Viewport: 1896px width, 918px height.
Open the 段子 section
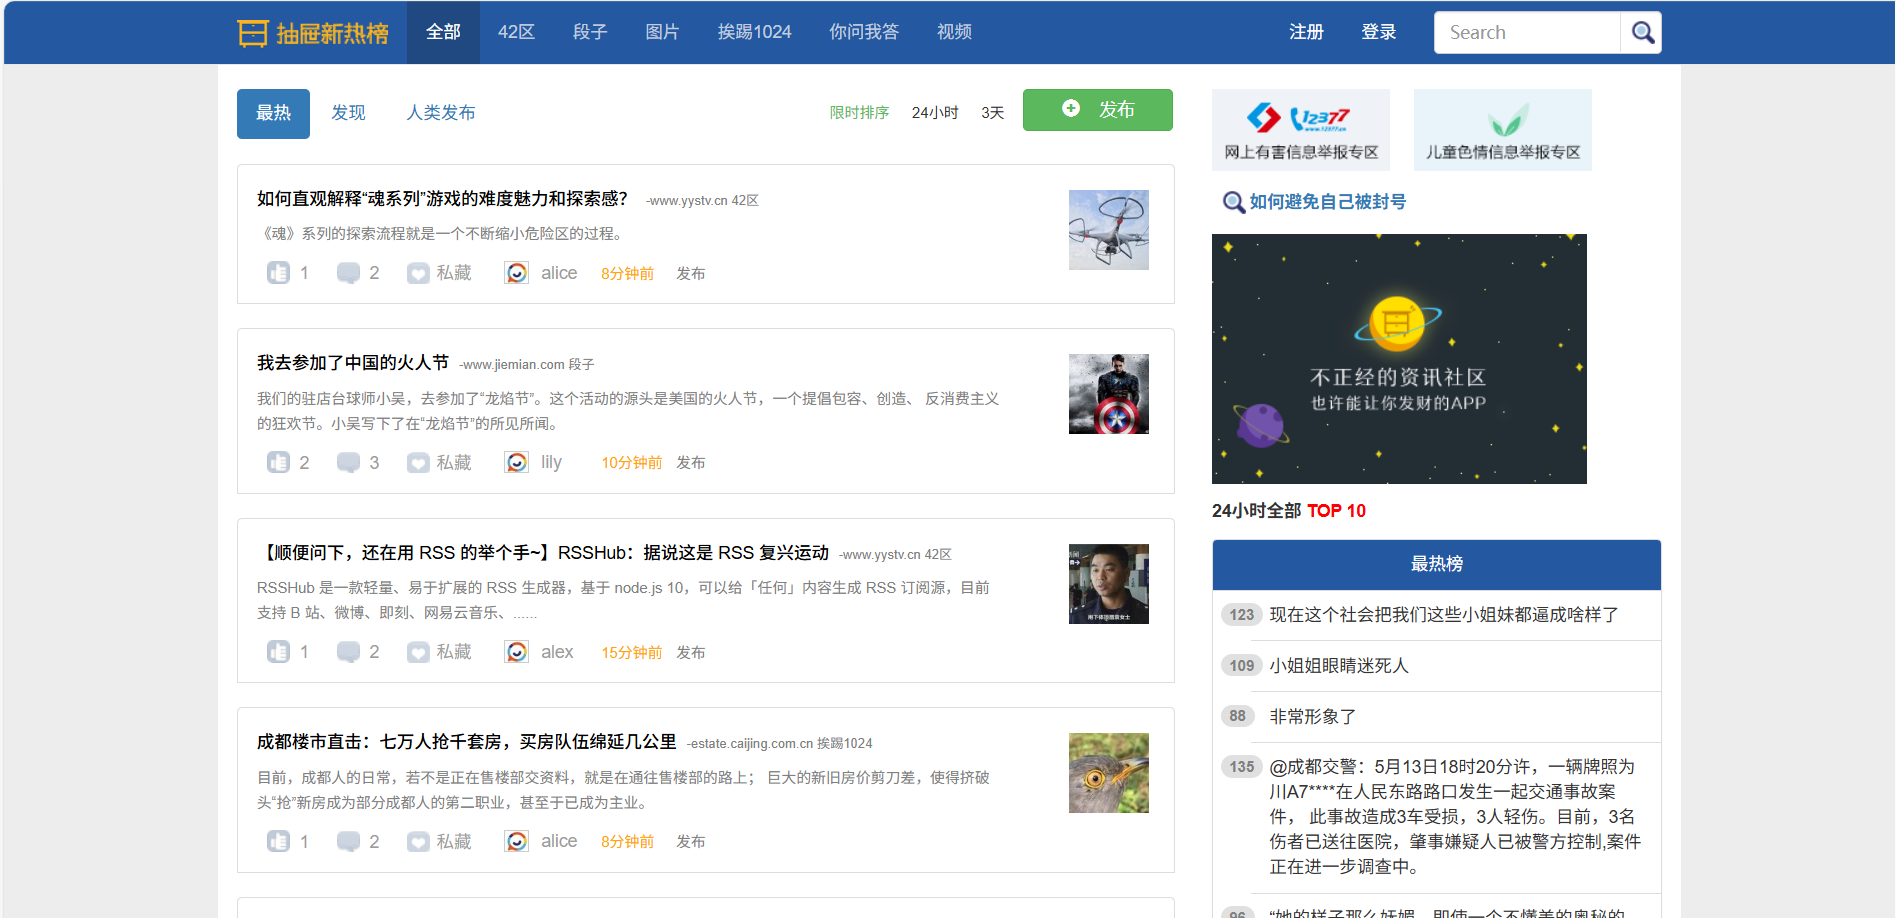(x=590, y=32)
